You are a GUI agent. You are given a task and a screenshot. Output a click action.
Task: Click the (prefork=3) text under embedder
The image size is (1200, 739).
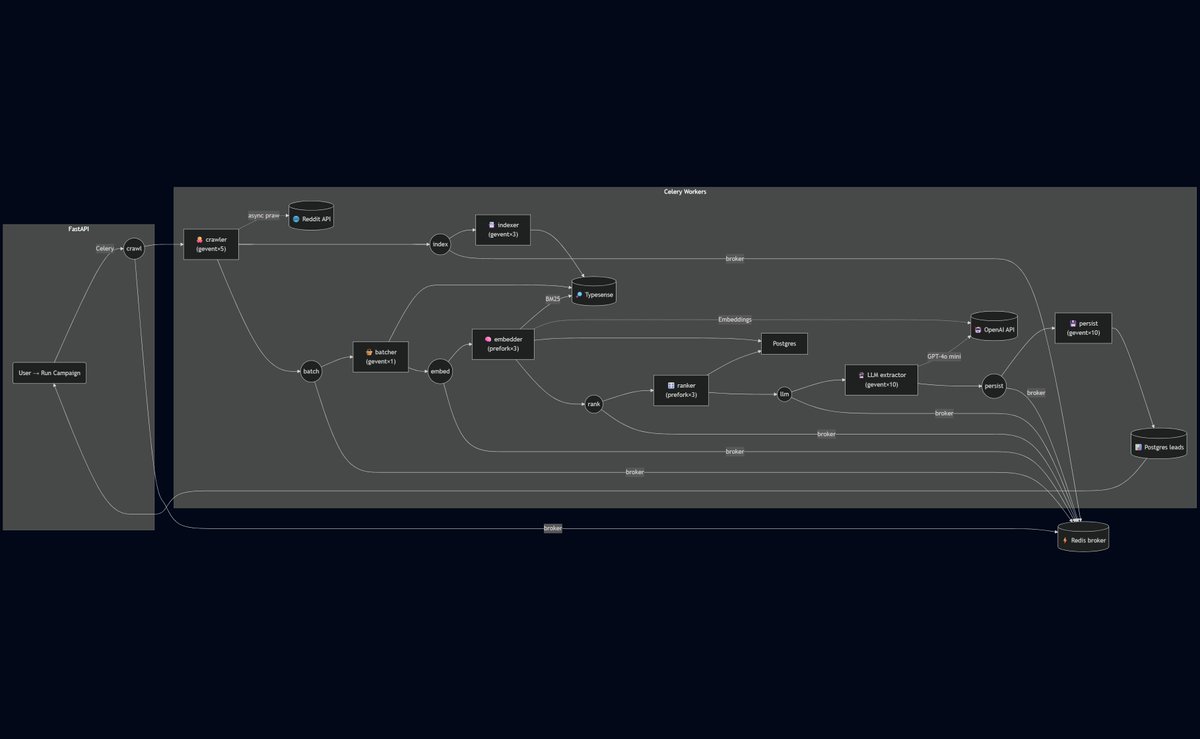click(x=503, y=348)
